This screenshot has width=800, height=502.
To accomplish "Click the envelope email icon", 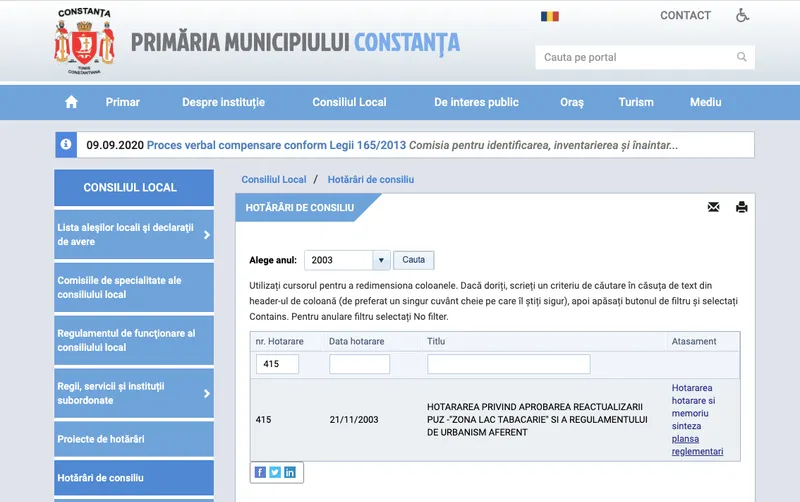I will tap(713, 207).
